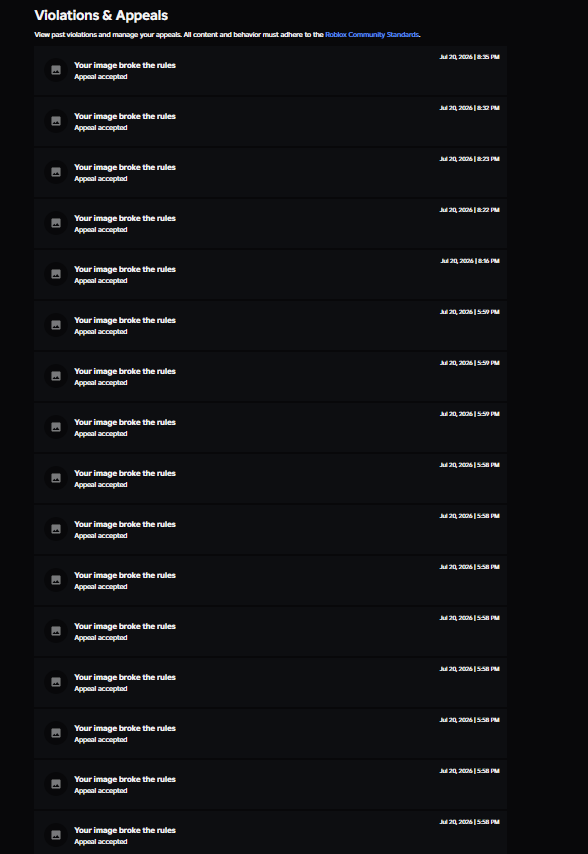Select 'Your image broke the rules' at 8:32 PM

[125, 116]
